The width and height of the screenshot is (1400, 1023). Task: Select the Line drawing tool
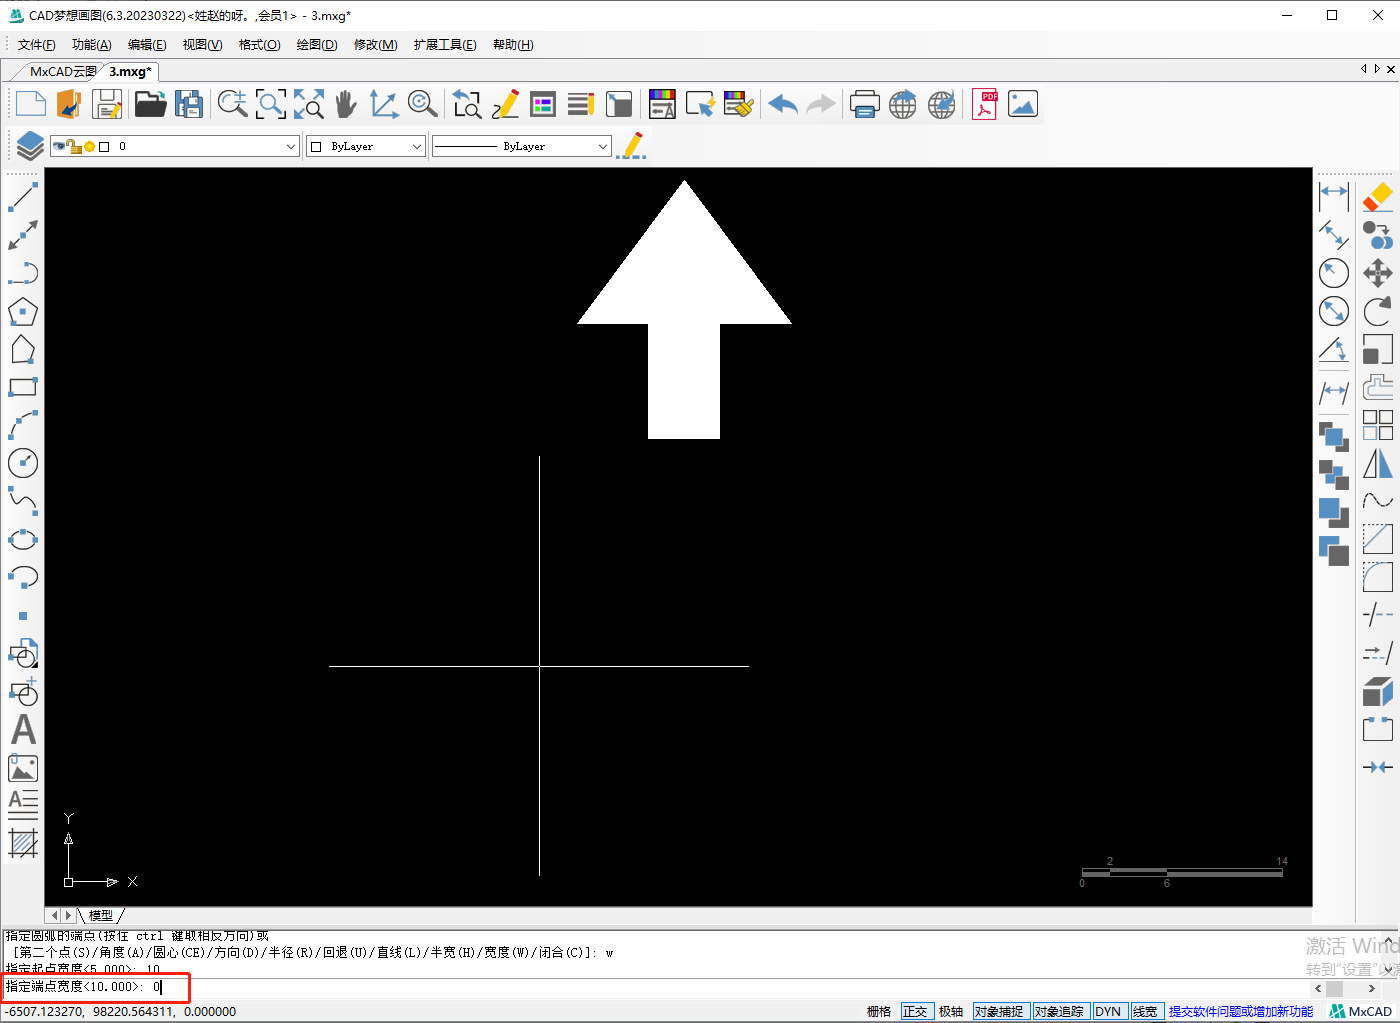(x=23, y=197)
